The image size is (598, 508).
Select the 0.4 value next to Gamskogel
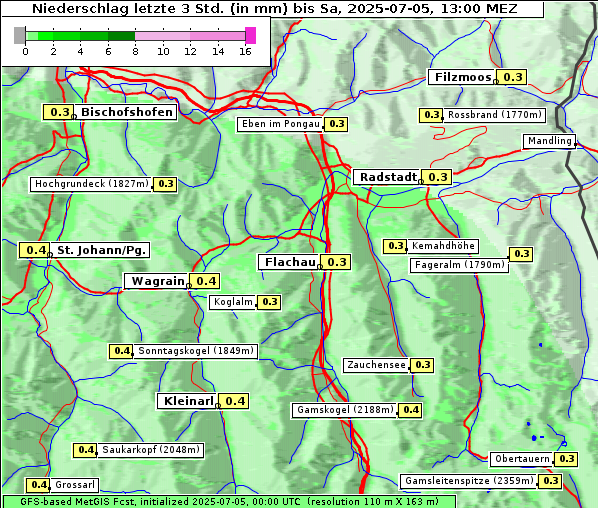410,410
